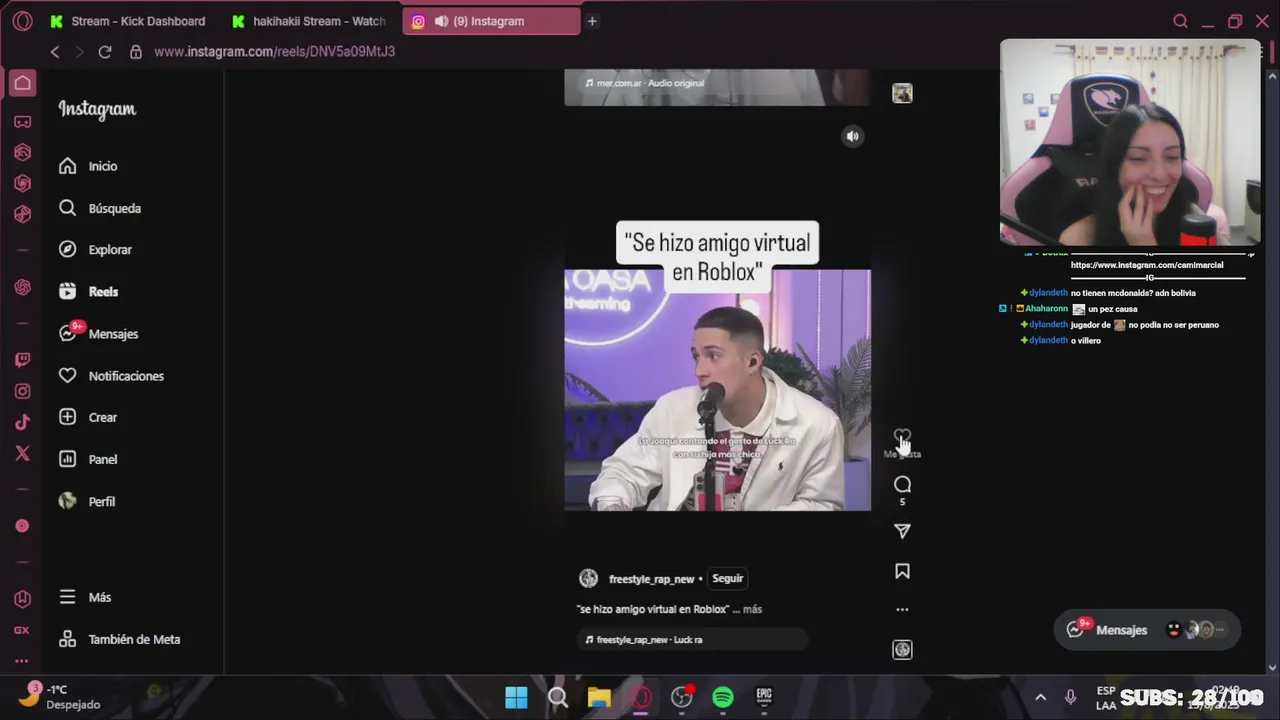Open sidebar three-dot setup menu
Viewport: 1280px width, 720px height.
click(x=22, y=661)
